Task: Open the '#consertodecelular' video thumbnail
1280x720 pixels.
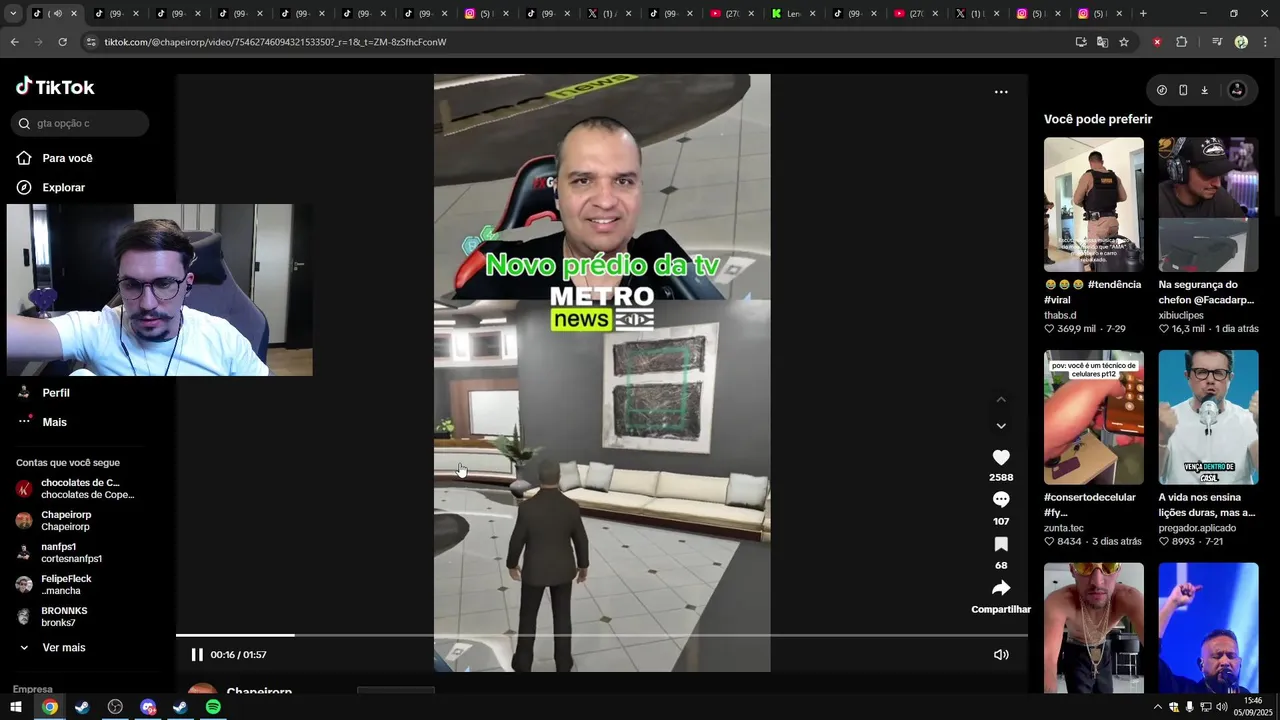Action: click(1094, 417)
